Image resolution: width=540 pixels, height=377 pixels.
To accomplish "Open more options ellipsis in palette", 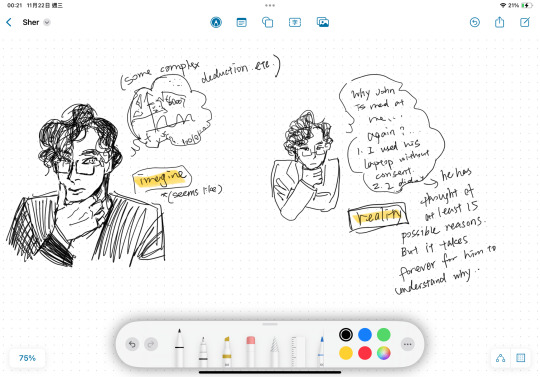I will pyautogui.click(x=407, y=344).
